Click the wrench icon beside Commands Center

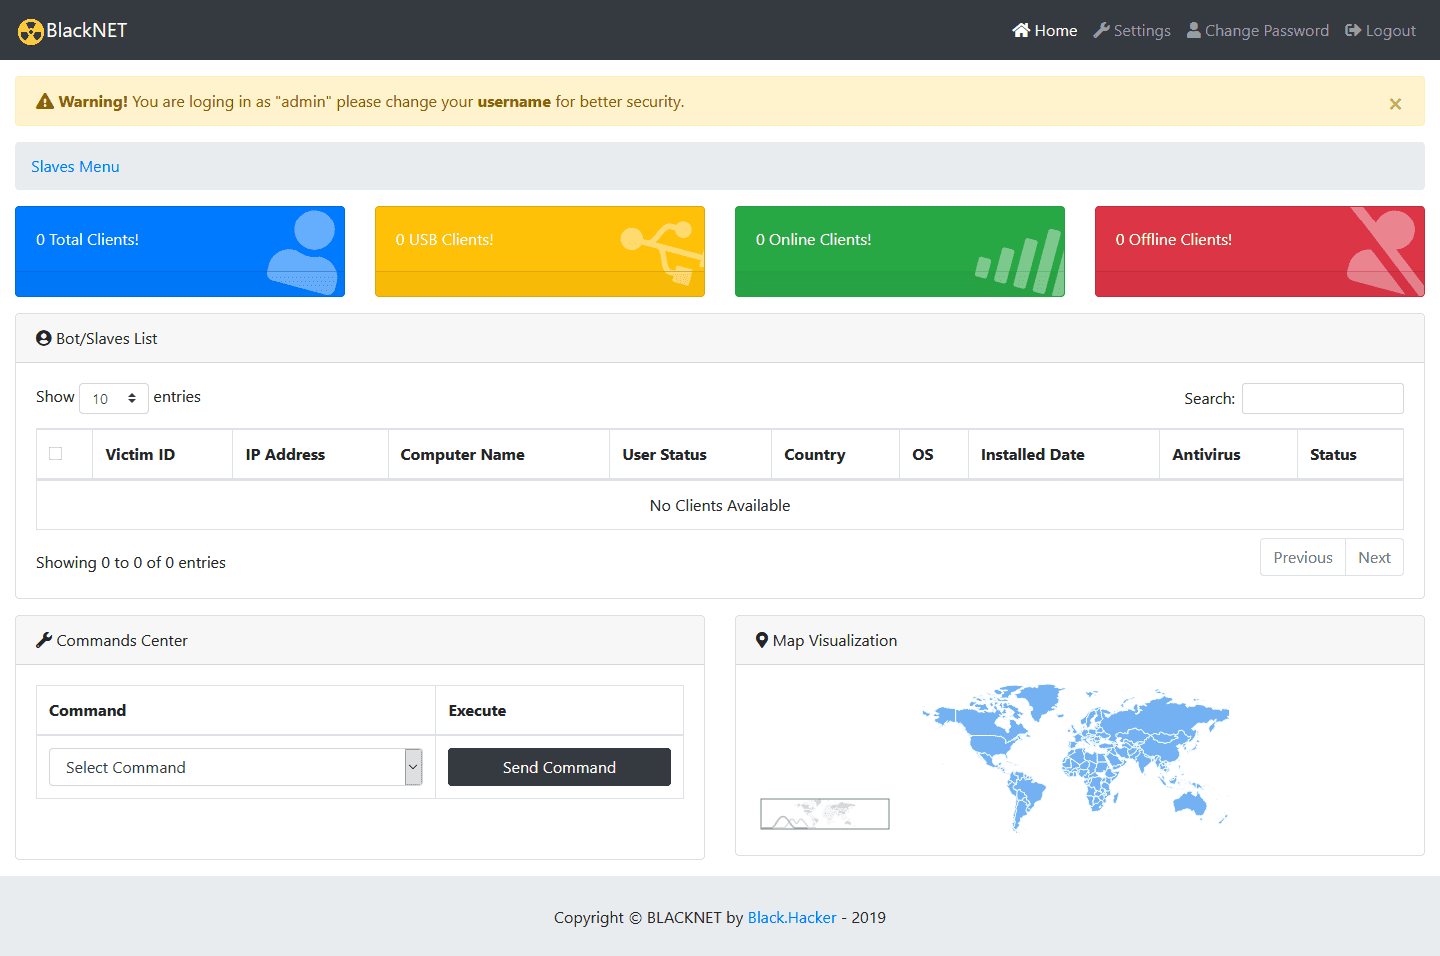point(45,640)
